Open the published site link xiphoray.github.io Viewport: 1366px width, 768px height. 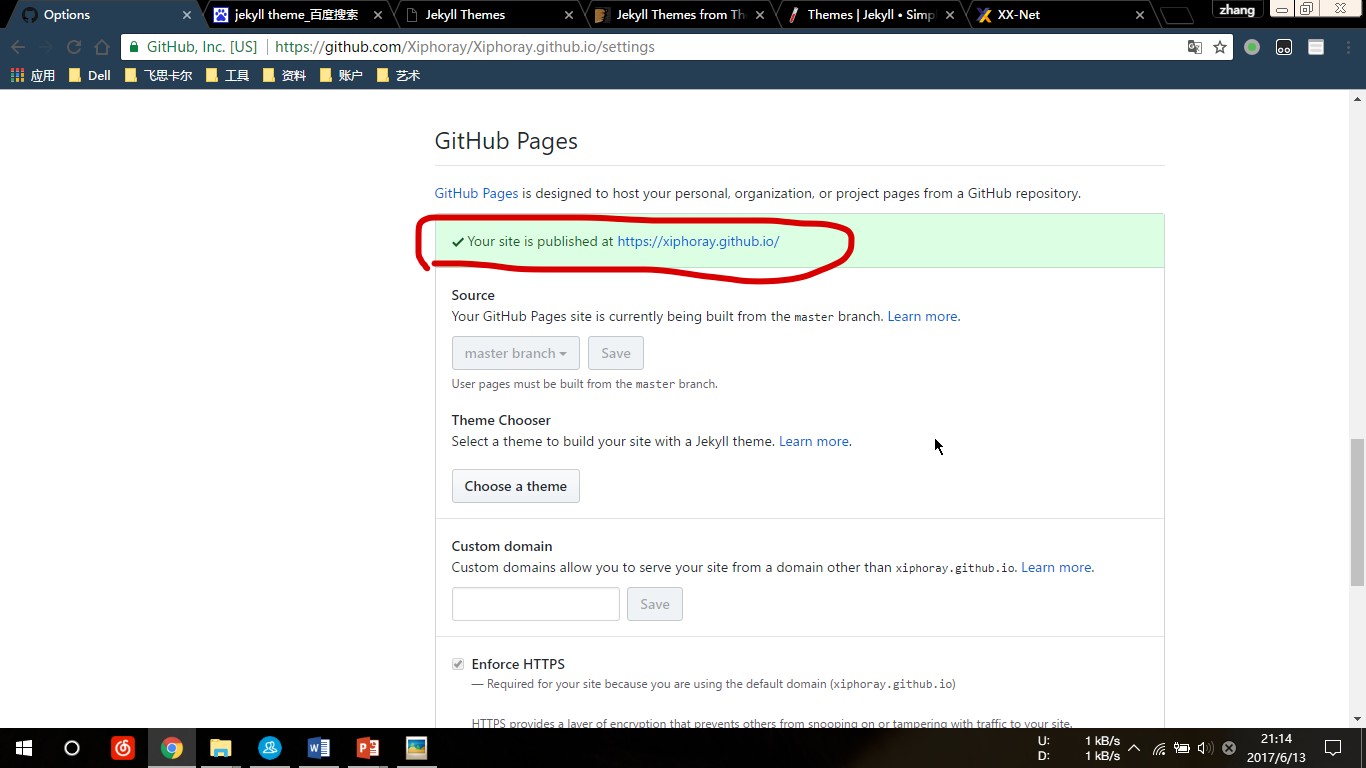pyautogui.click(x=698, y=241)
